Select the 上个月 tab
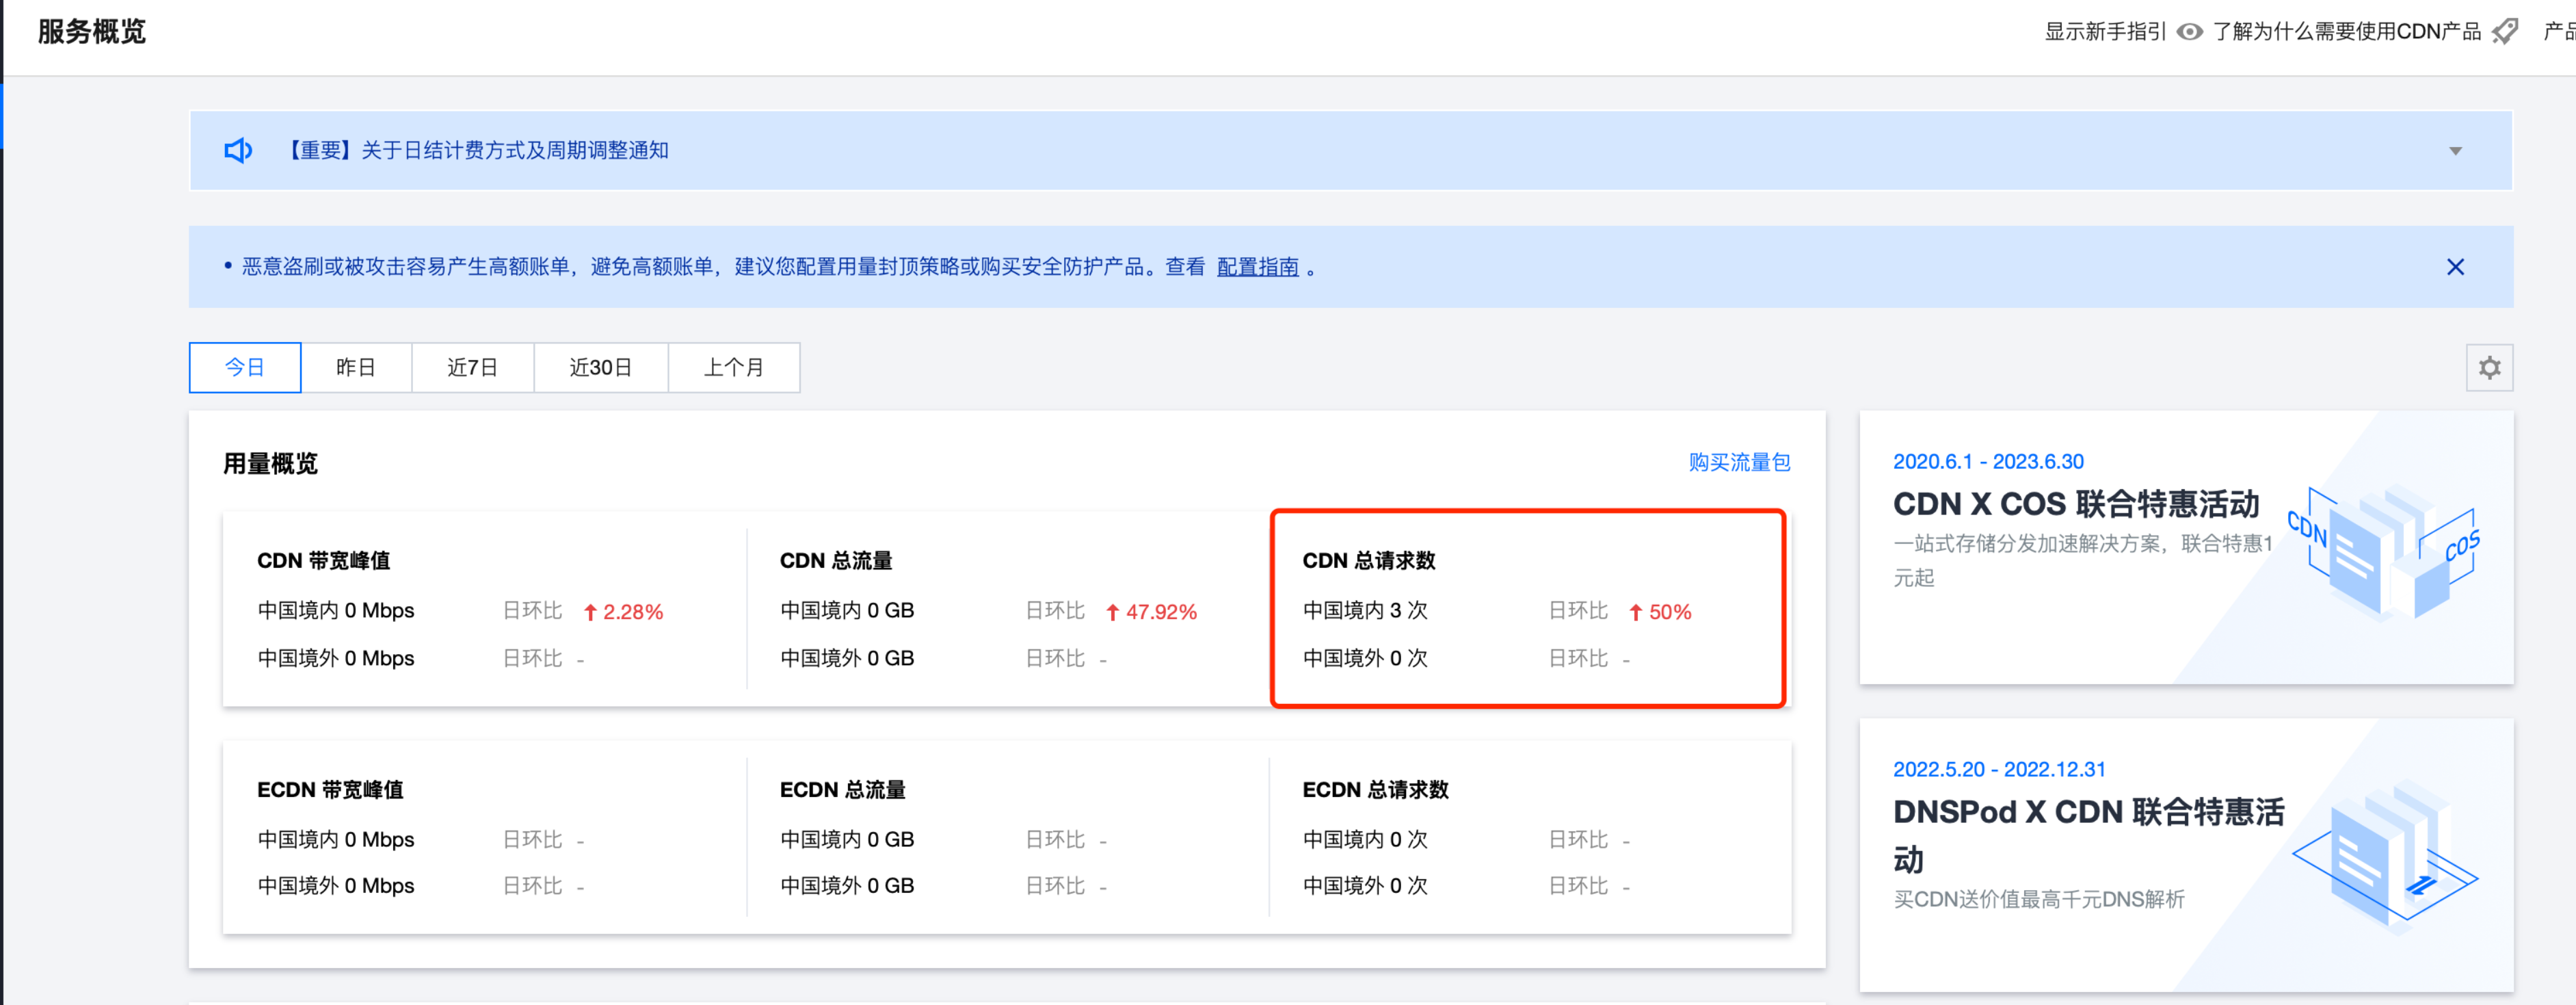Screen dimensions: 2576x1005 [734, 368]
